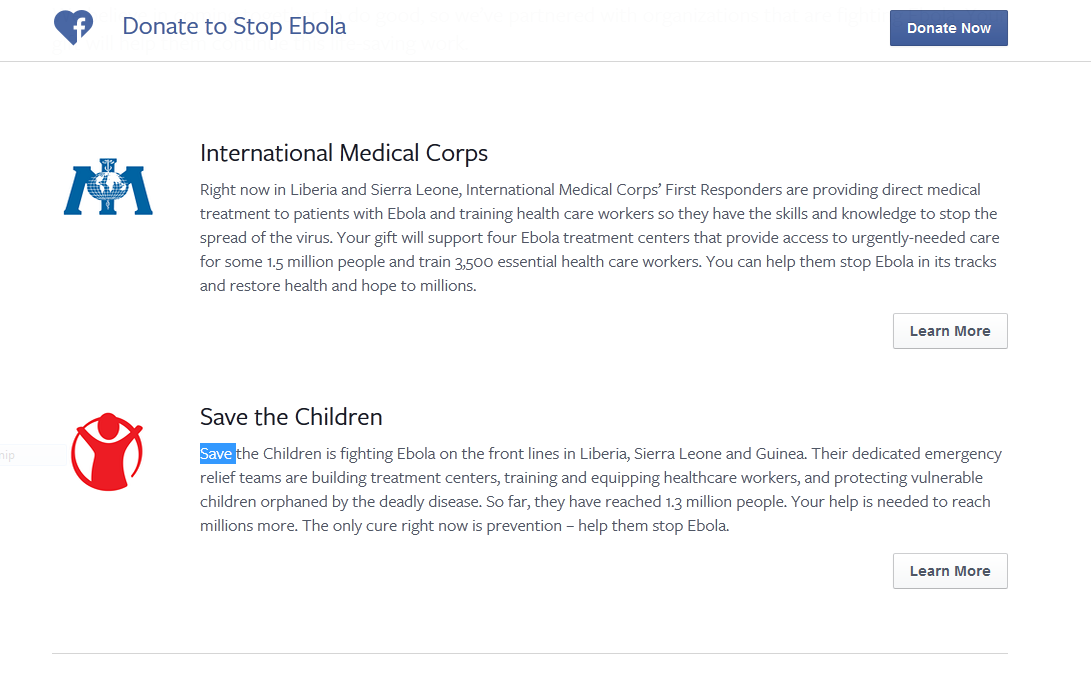The height and width of the screenshot is (684, 1091).
Task: Click the Save the Children red logo
Action: click(x=107, y=452)
